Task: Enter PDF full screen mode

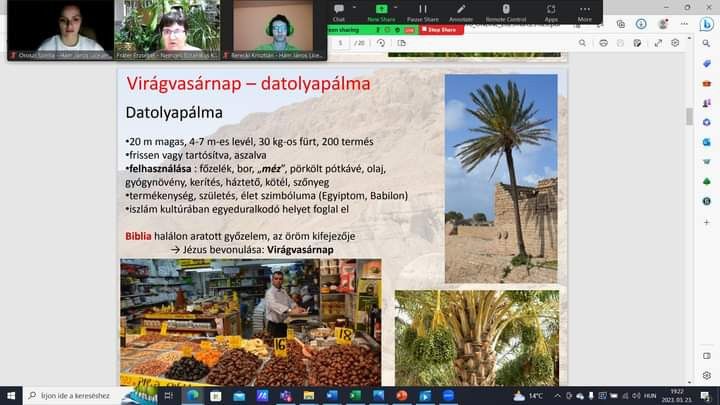Action: [x=657, y=43]
